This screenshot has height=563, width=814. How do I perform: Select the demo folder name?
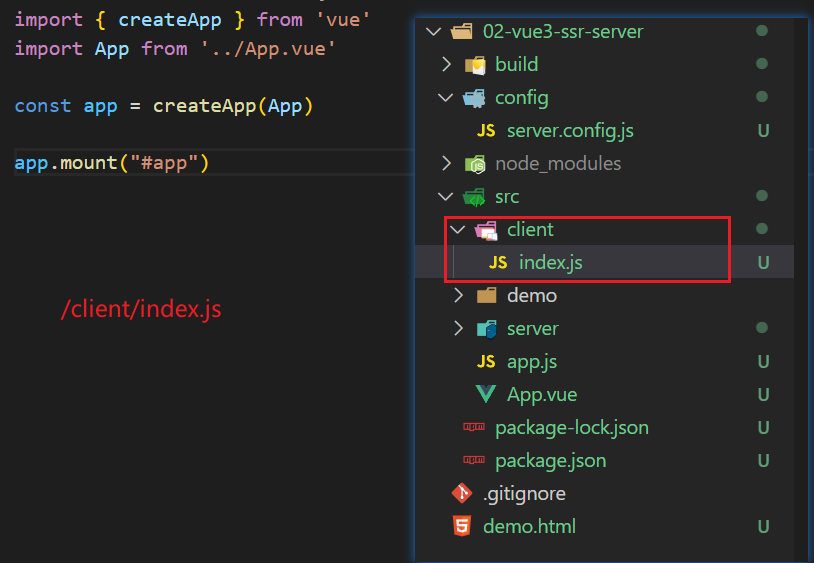pyautogui.click(x=532, y=296)
